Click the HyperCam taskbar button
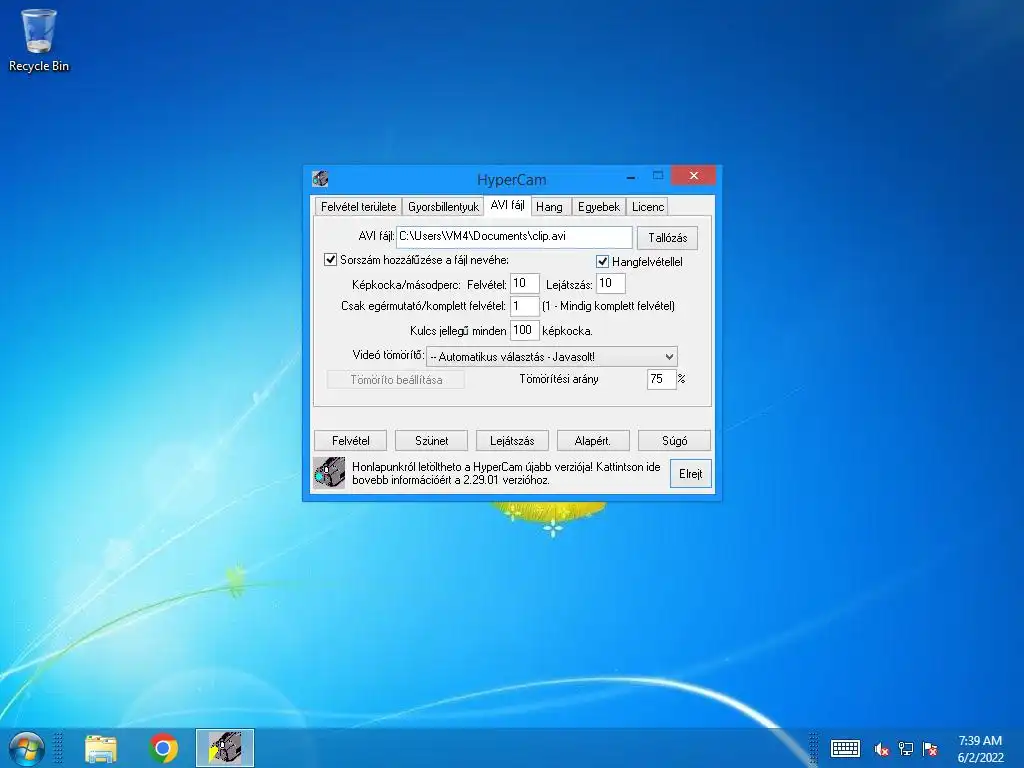 [225, 748]
